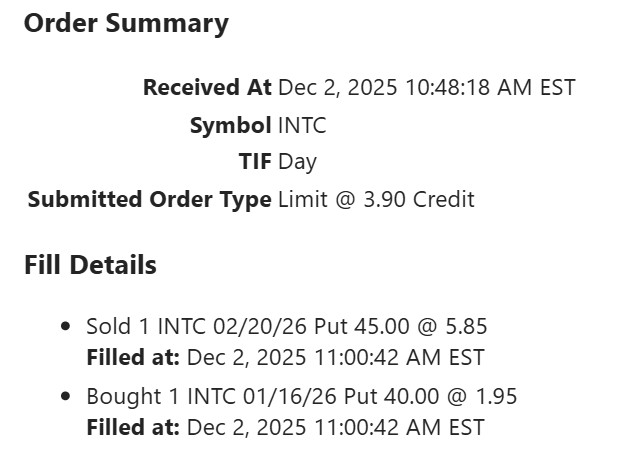Click the Filled at label under Sold fill

point(133,357)
